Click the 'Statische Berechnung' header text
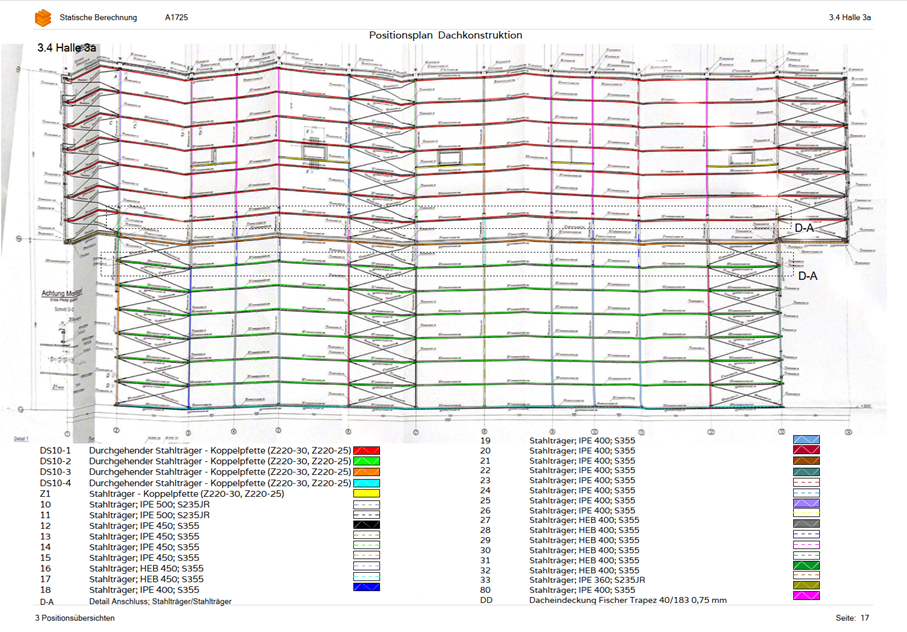907x632 pixels. click(100, 18)
